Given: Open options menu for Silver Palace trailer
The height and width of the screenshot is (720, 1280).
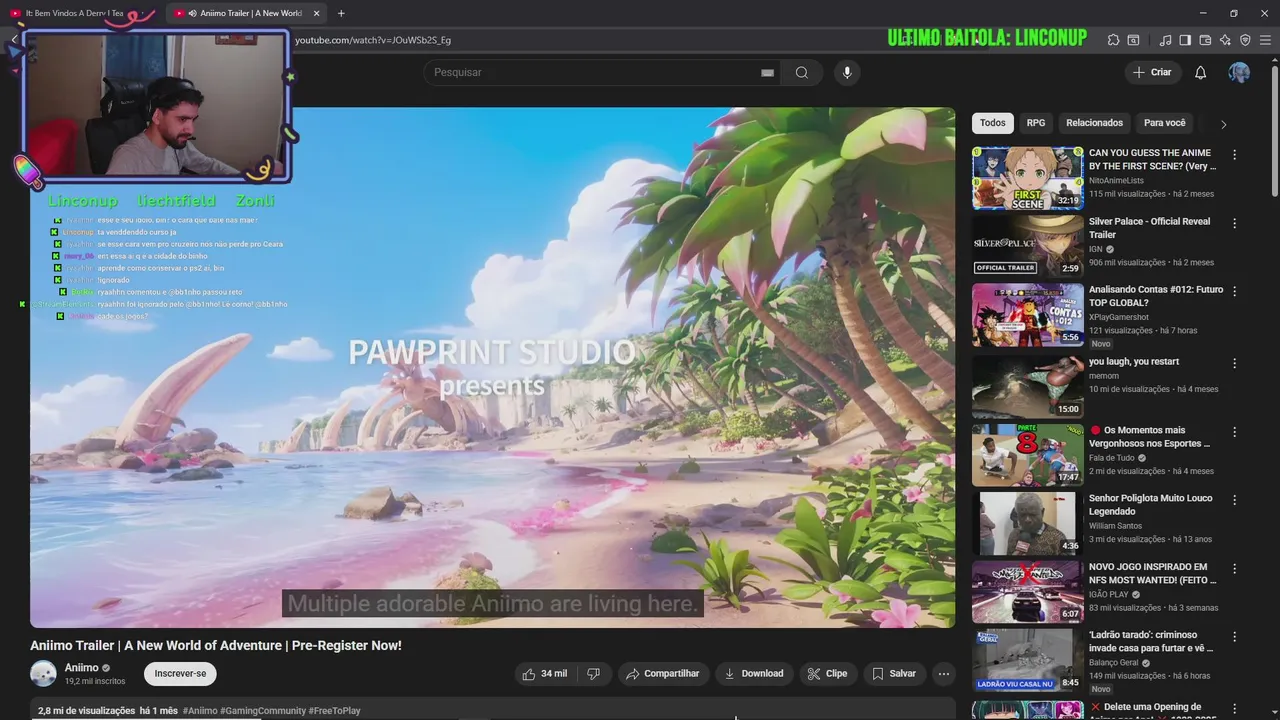Looking at the screenshot, I should pyautogui.click(x=1234, y=223).
